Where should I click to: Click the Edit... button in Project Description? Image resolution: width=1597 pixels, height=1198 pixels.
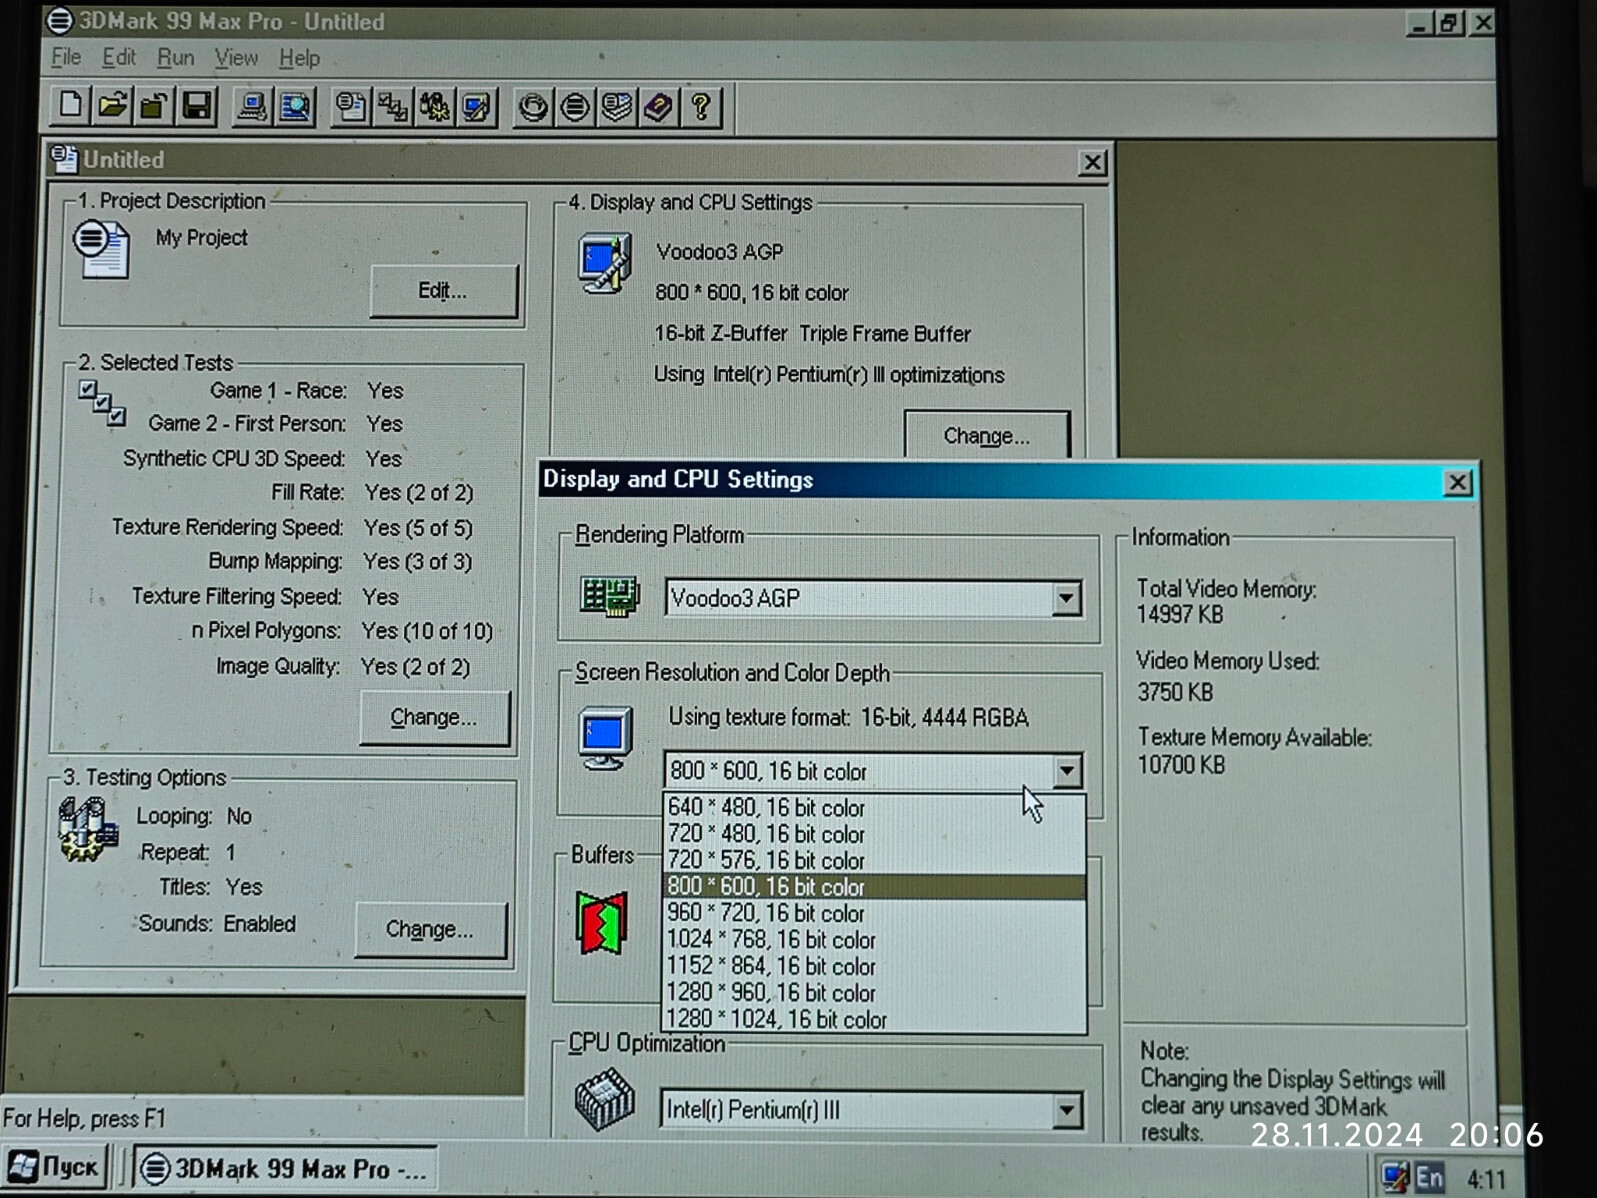pos(443,291)
